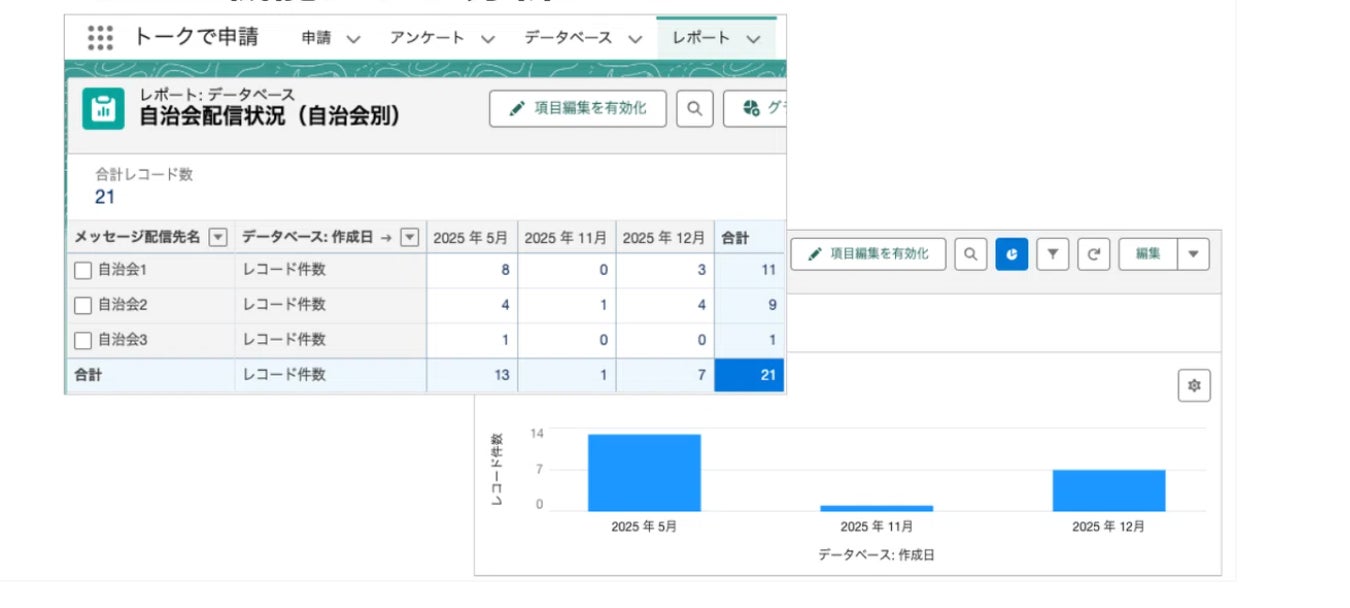
Task: Select the 申請 navigation tab
Action: click(316, 38)
